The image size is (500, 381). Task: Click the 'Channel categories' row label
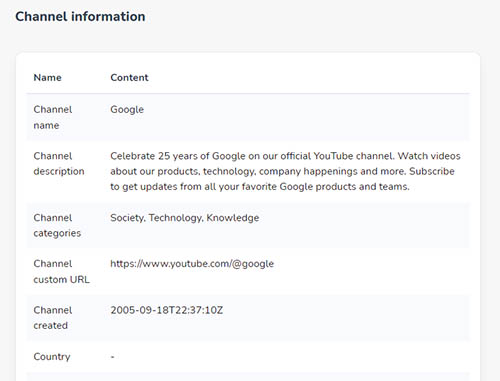57,225
